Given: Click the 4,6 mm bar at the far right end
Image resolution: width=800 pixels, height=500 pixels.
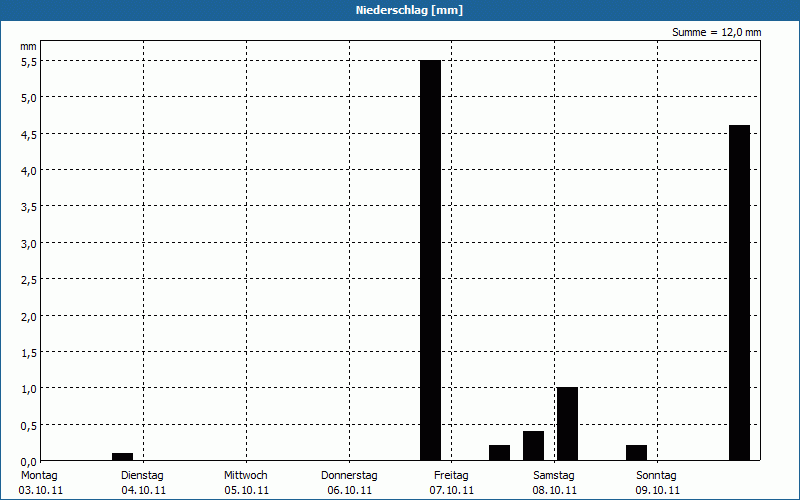Looking at the screenshot, I should (739, 293).
